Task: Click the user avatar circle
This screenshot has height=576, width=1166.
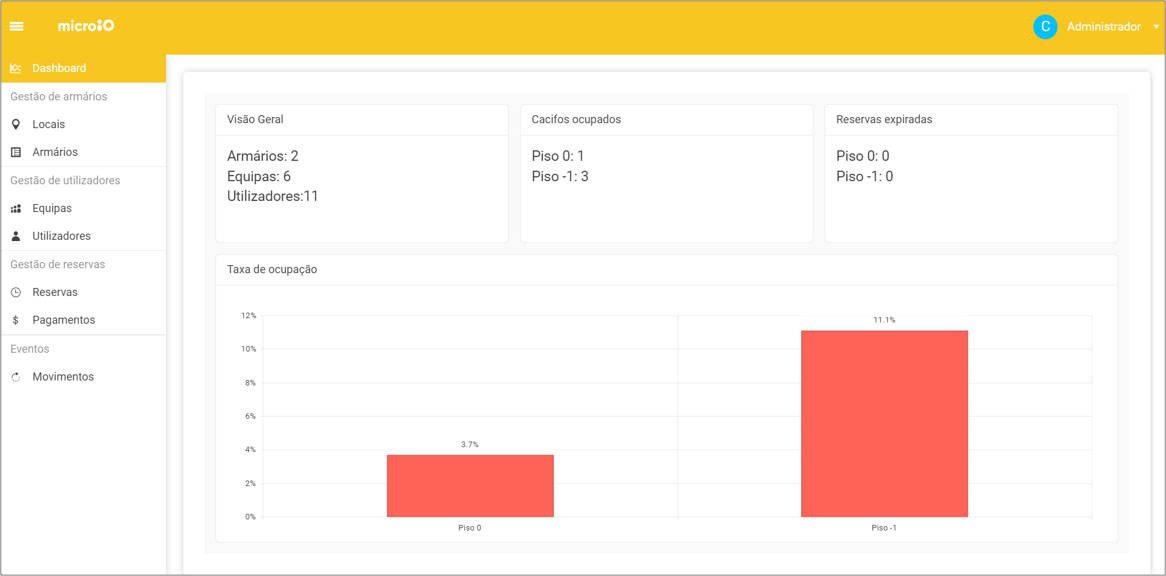Action: [x=1045, y=27]
